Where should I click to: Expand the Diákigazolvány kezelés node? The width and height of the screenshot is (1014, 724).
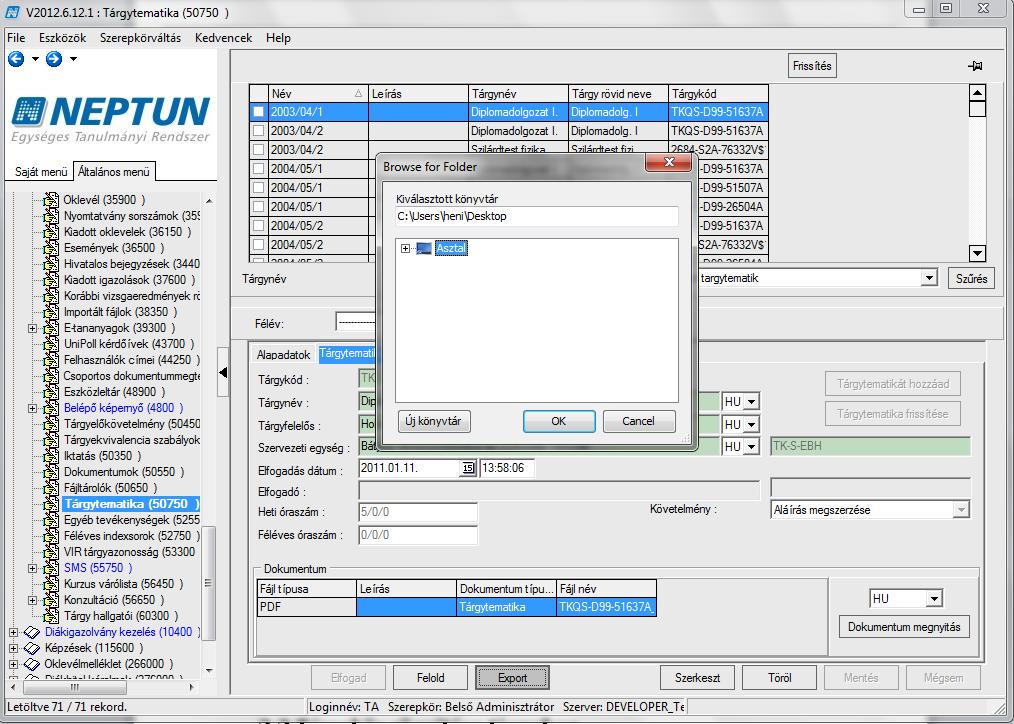[x=14, y=632]
